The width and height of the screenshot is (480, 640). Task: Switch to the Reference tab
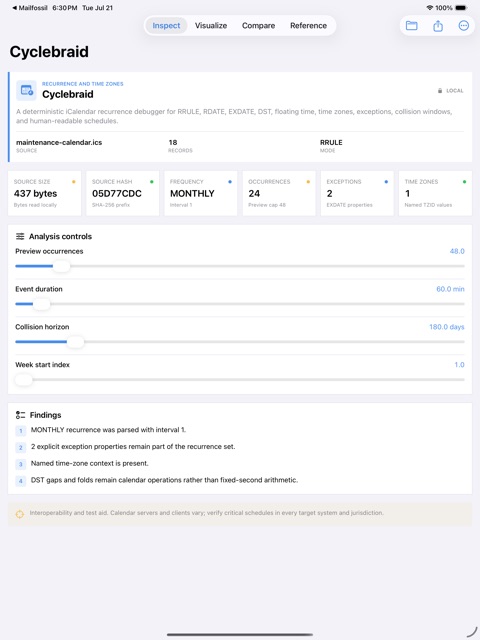click(309, 26)
